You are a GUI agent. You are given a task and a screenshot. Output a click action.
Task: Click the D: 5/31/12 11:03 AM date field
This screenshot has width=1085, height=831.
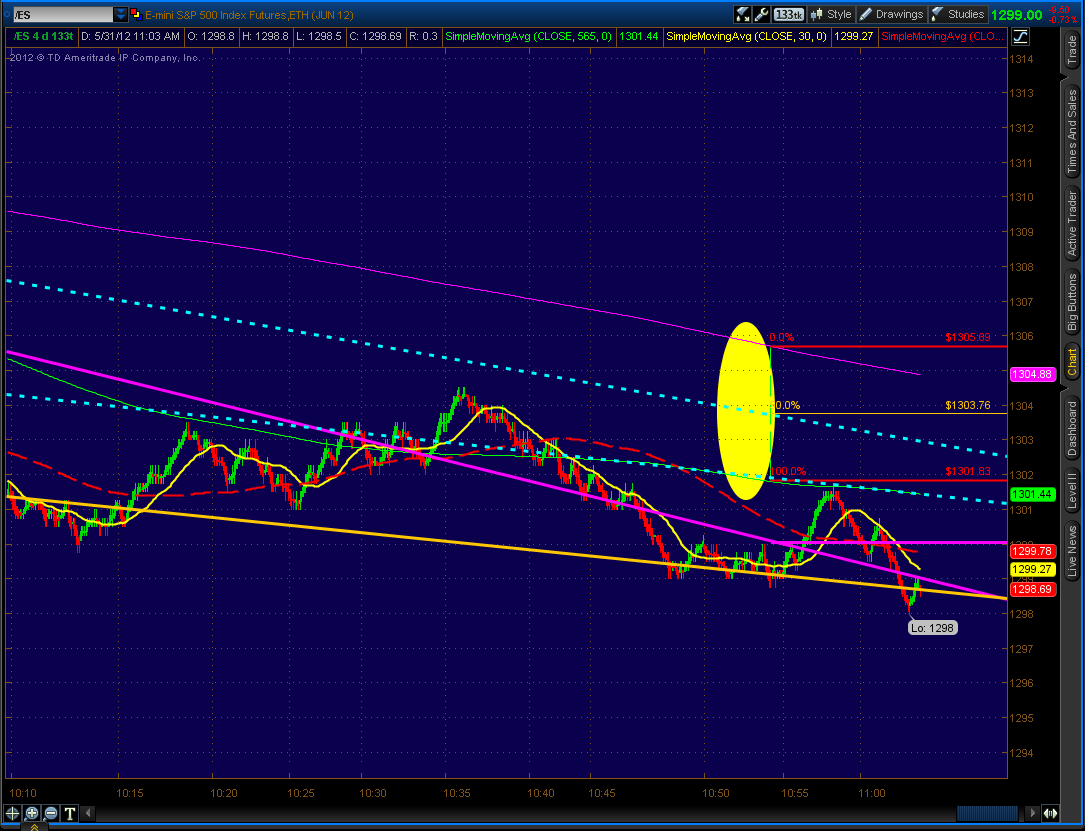coord(131,36)
